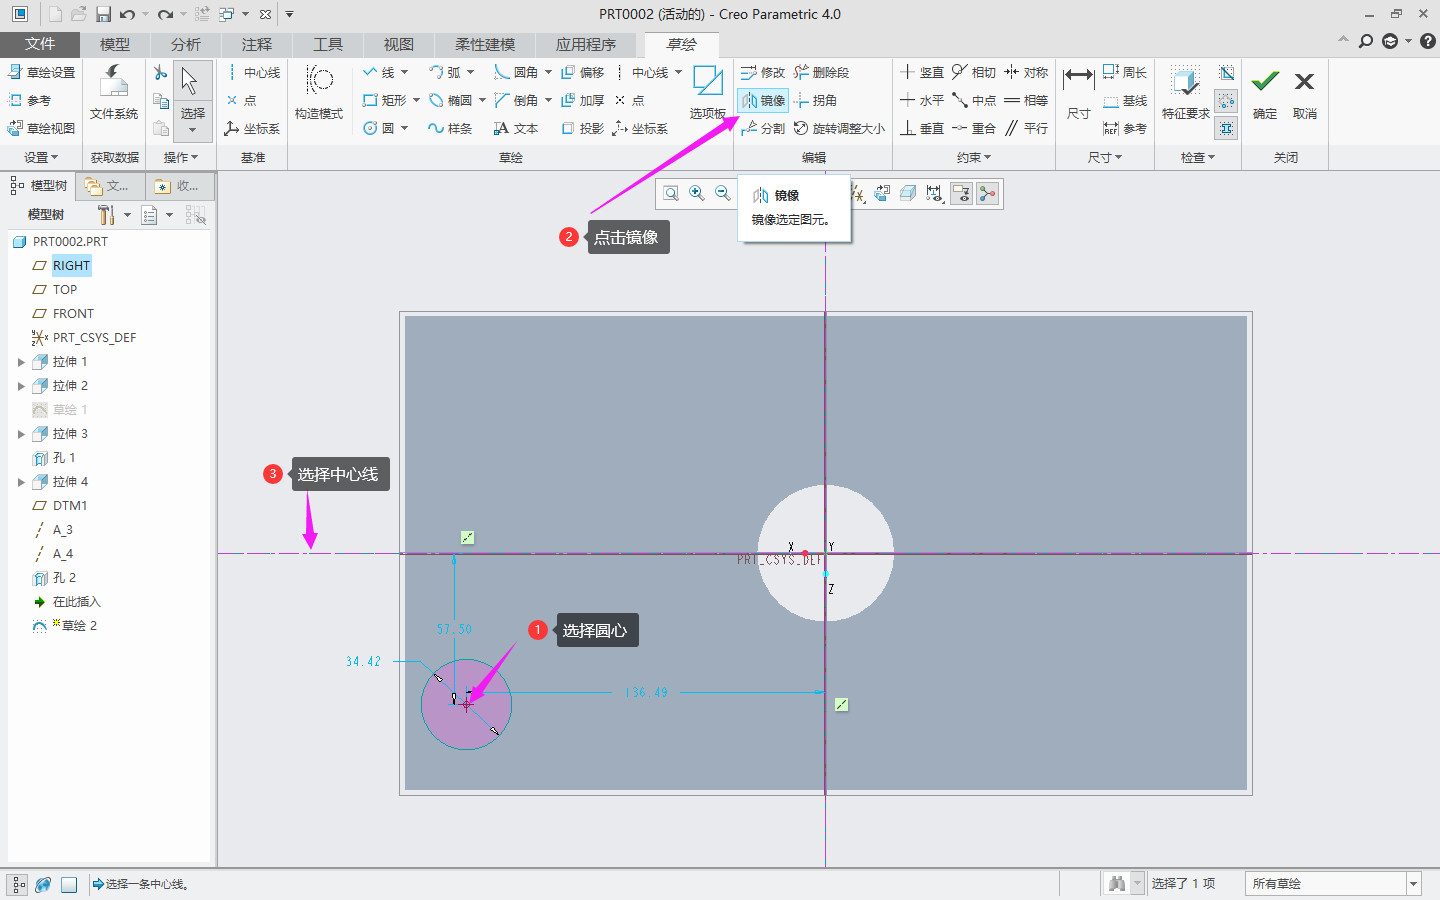Click the 尺寸 (Dimension) tool
Screen dimensions: 1440x900
(1078, 90)
